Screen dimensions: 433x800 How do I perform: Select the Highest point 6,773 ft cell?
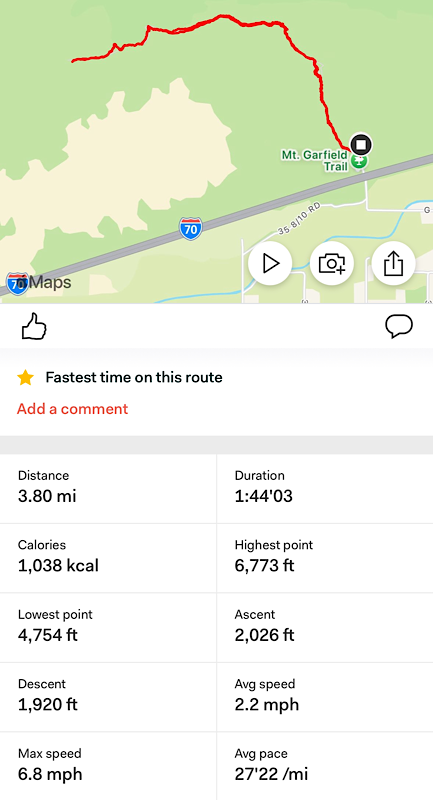325,558
